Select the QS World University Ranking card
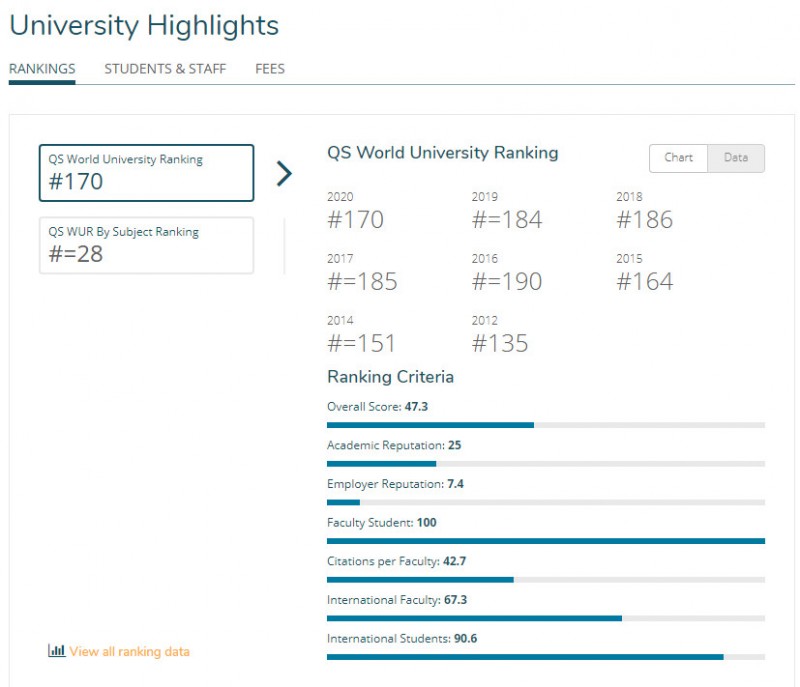 click(x=146, y=173)
